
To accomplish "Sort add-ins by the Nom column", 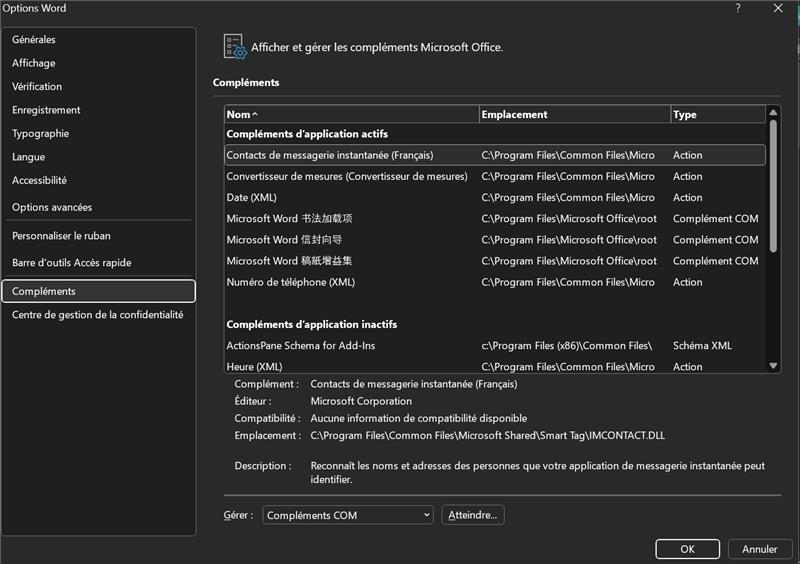I will pyautogui.click(x=352, y=114).
